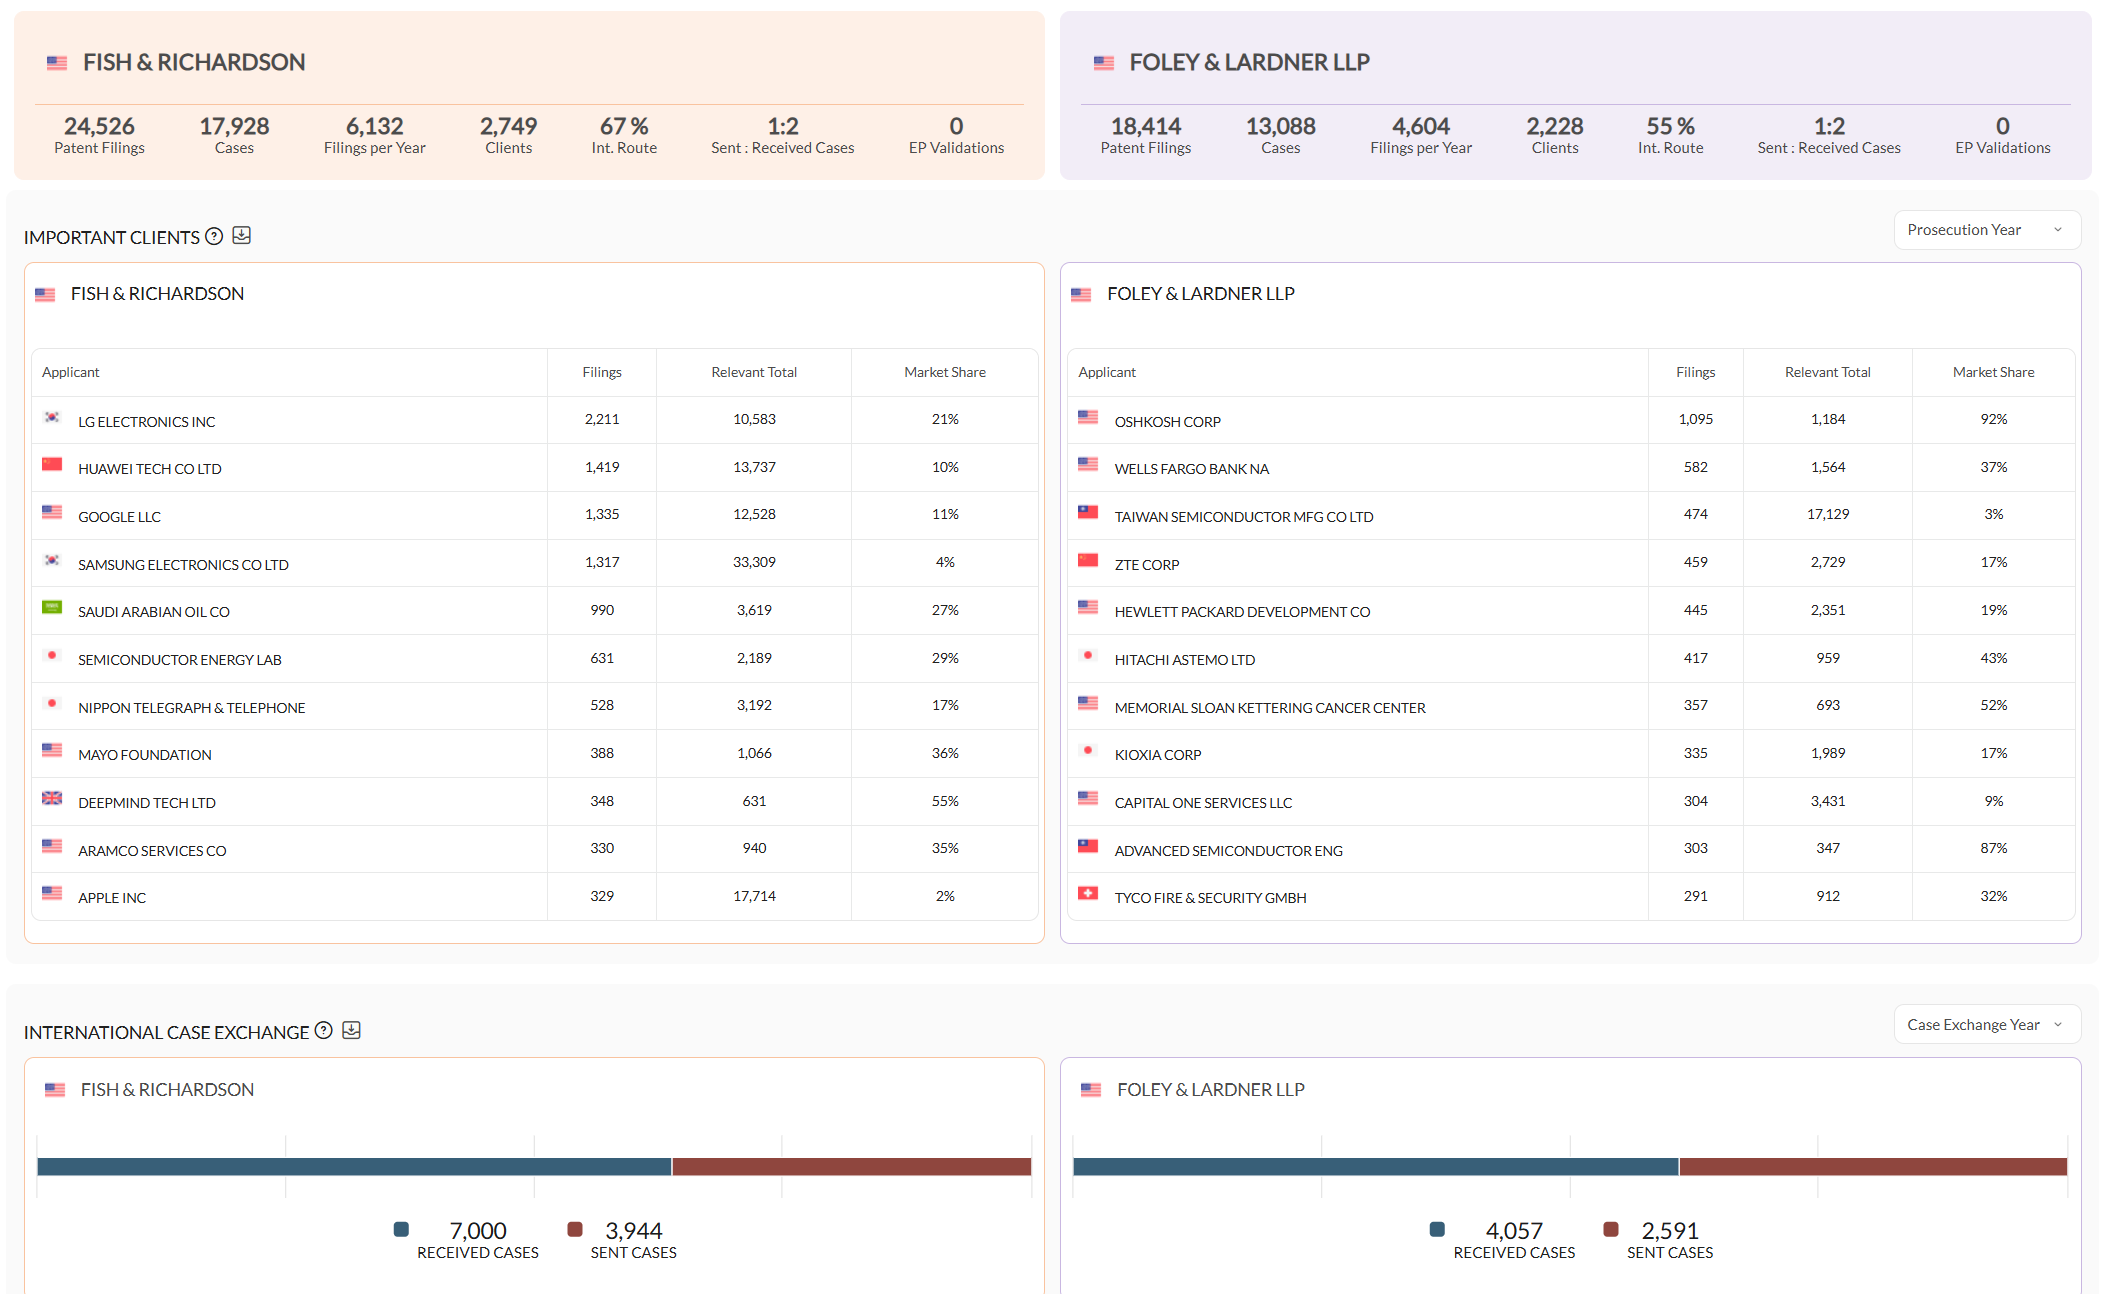Select MEMORIAL SLOAN KETTERING CANCER CENTER applicant
Viewport: 2105px width, 1294px height.
click(1270, 708)
